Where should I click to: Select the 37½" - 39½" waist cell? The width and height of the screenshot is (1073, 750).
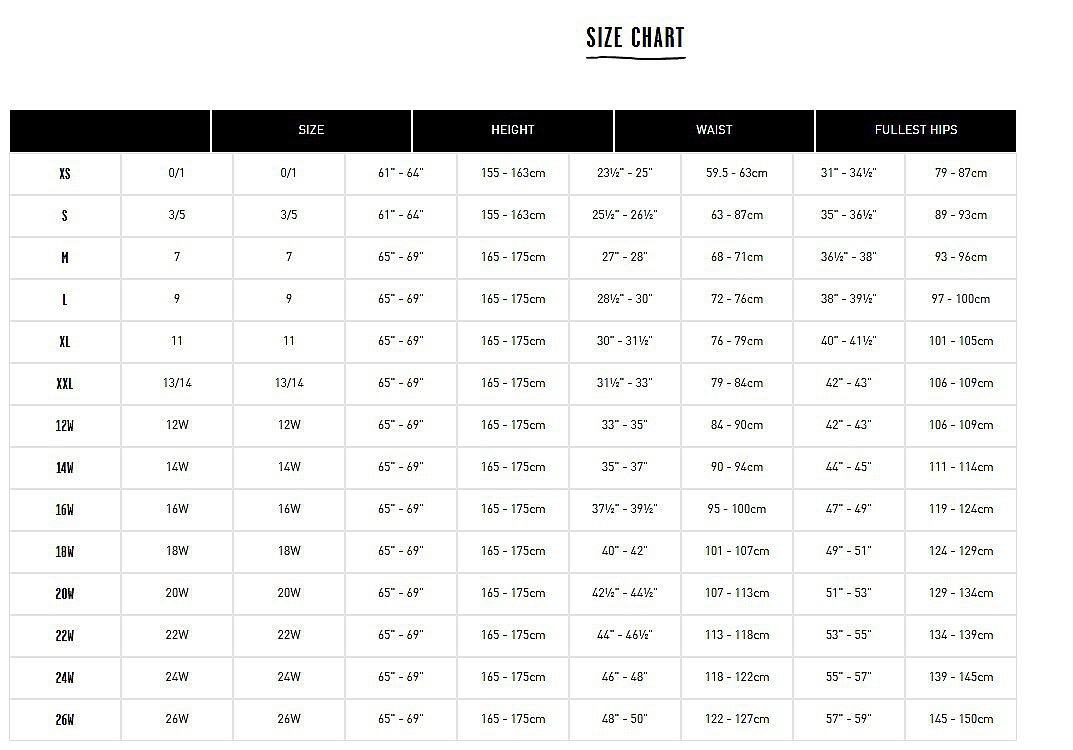pos(625,510)
